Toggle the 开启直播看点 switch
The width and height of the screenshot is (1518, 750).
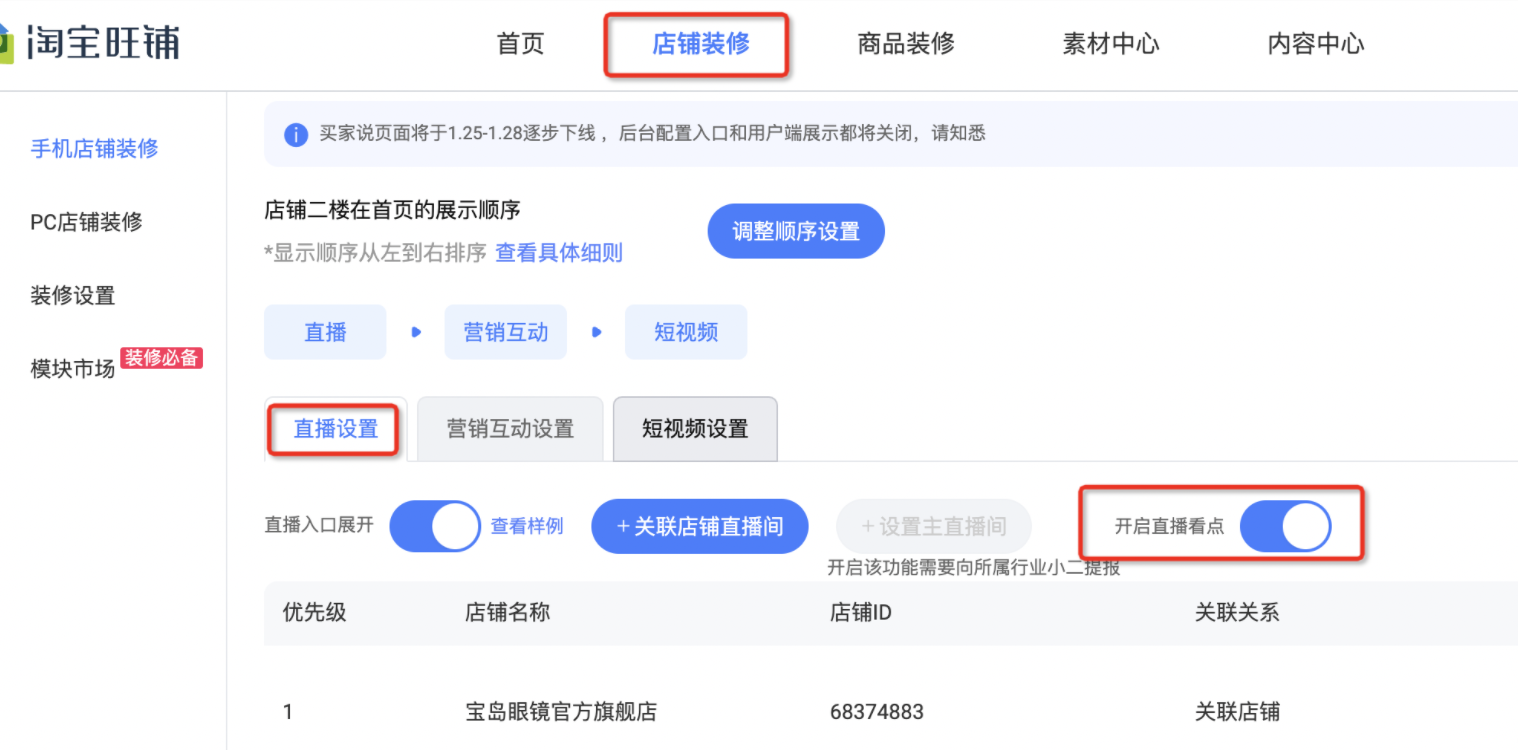coord(1285,526)
